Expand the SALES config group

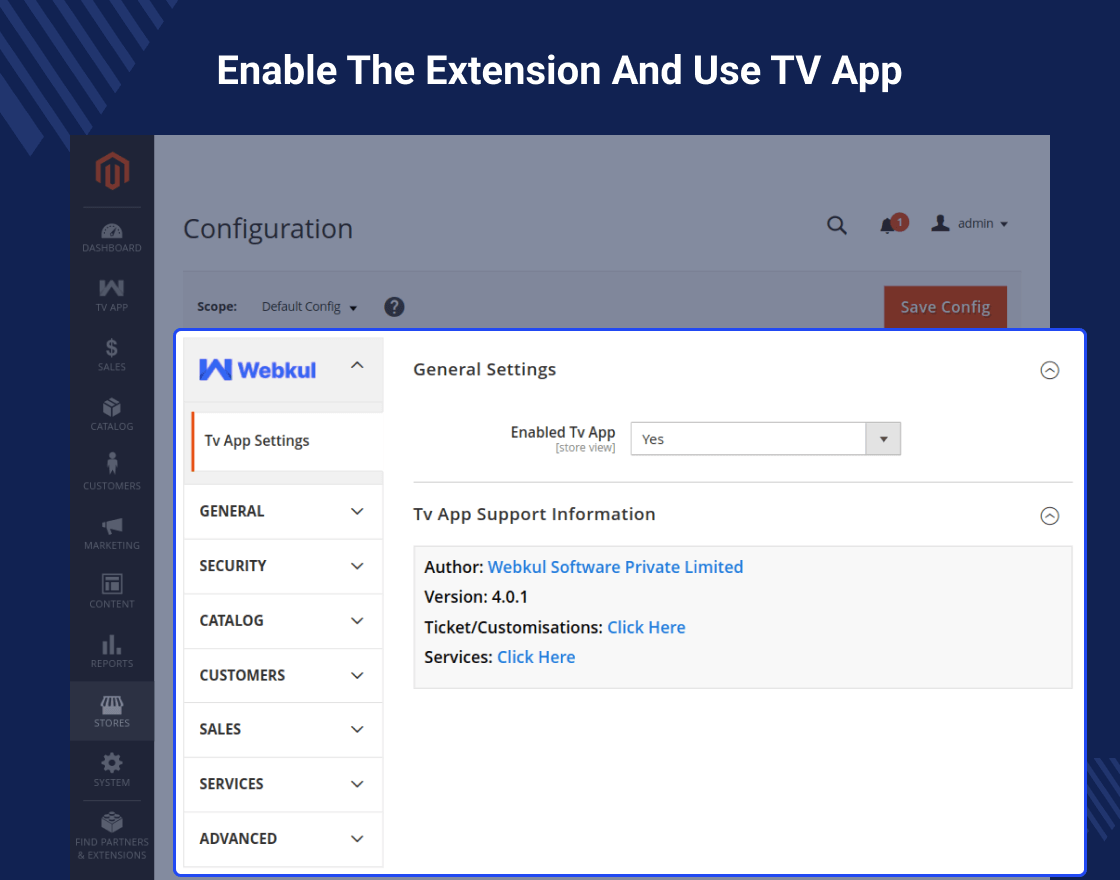283,729
